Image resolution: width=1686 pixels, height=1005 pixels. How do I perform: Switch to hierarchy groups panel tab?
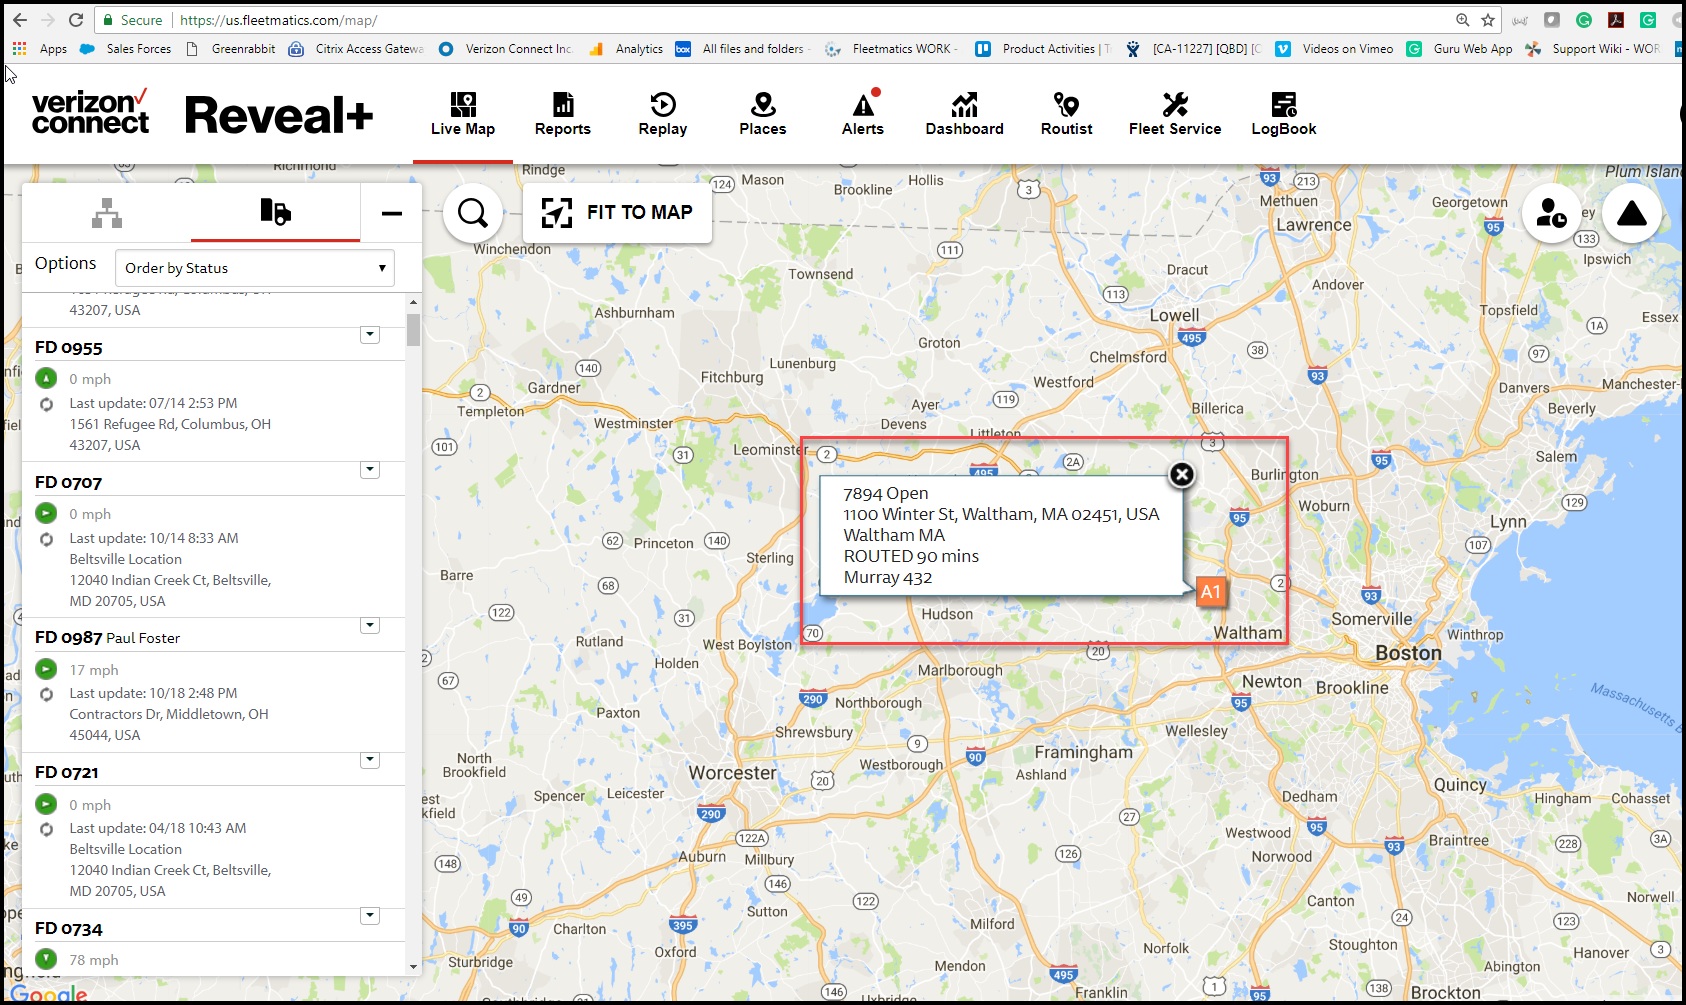107,212
